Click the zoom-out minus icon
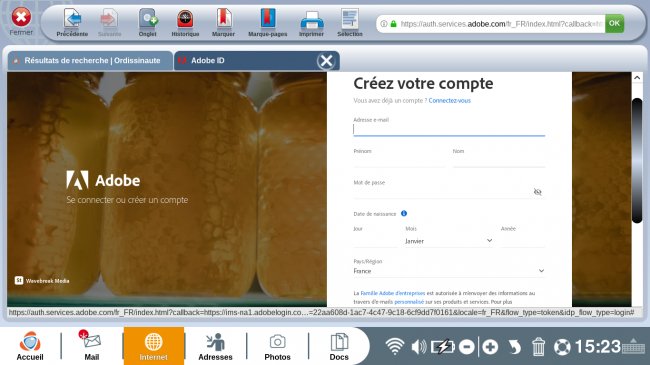Image resolution: width=650 pixels, height=365 pixels. (467, 346)
